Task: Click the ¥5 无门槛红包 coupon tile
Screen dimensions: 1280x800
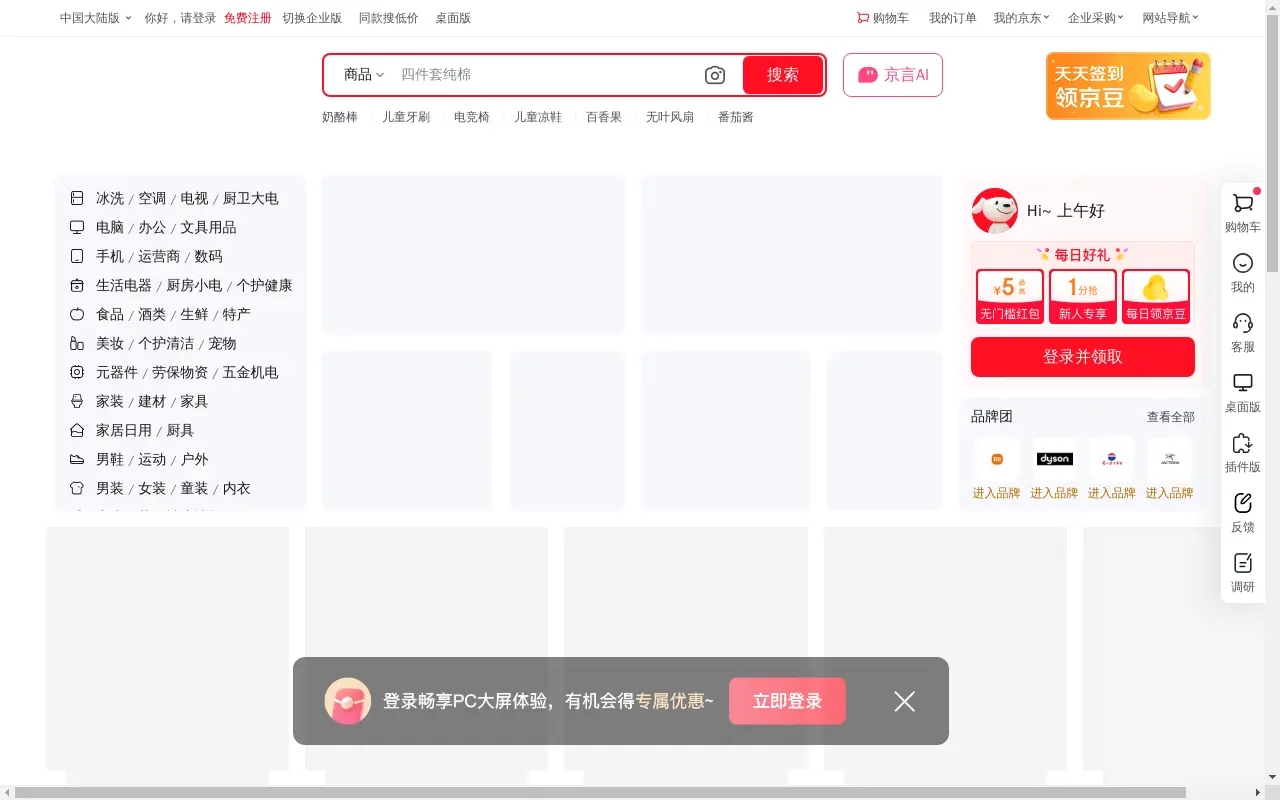Action: pos(1010,297)
